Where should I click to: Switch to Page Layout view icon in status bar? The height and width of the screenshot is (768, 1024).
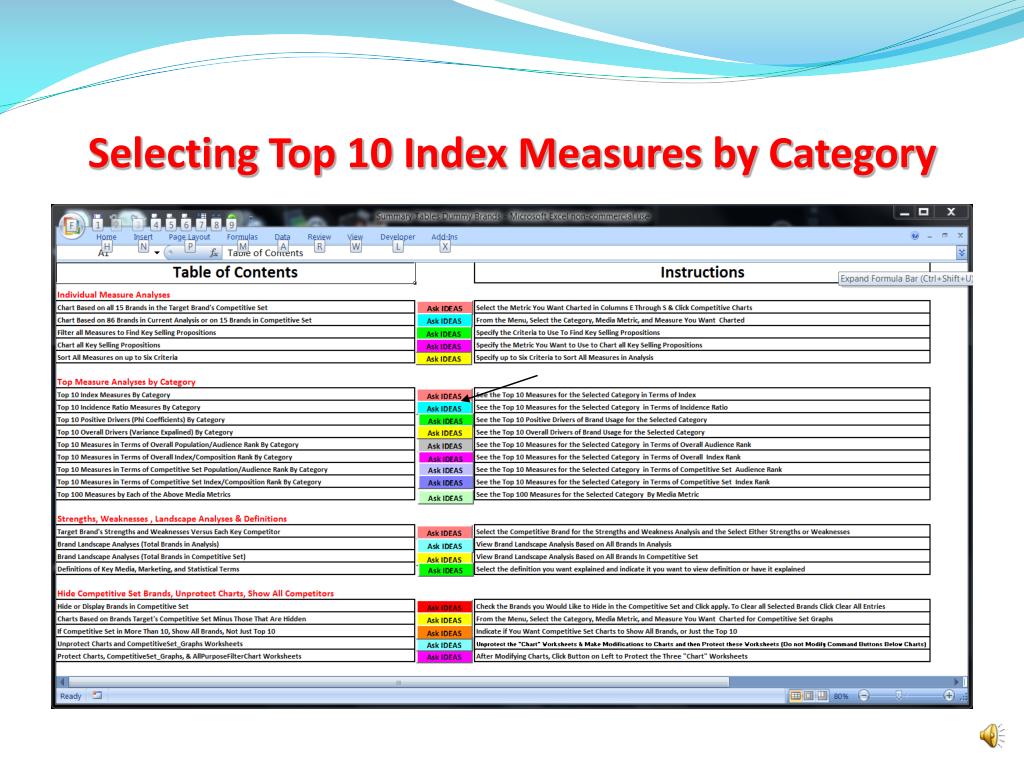(x=808, y=696)
